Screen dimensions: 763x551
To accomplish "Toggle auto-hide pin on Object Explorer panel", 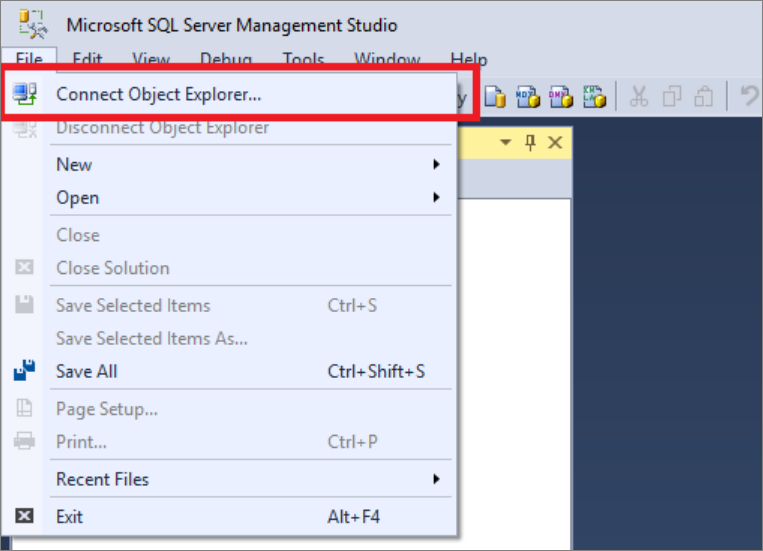I will (530, 143).
